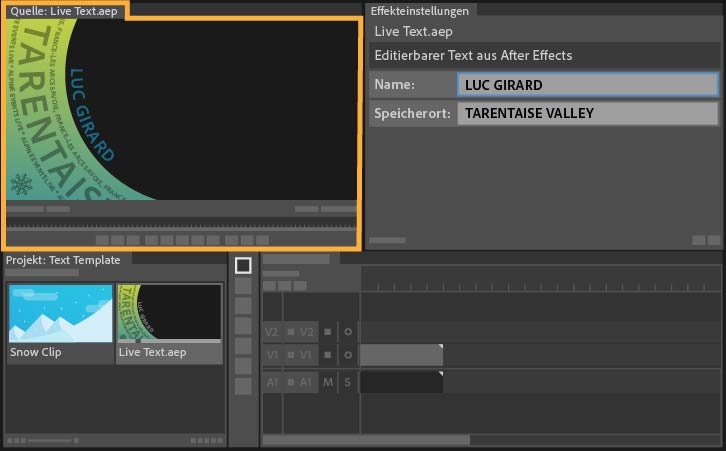Image resolution: width=726 pixels, height=451 pixels.
Task: Select the Snow Clip thumbnail
Action: pos(61,313)
